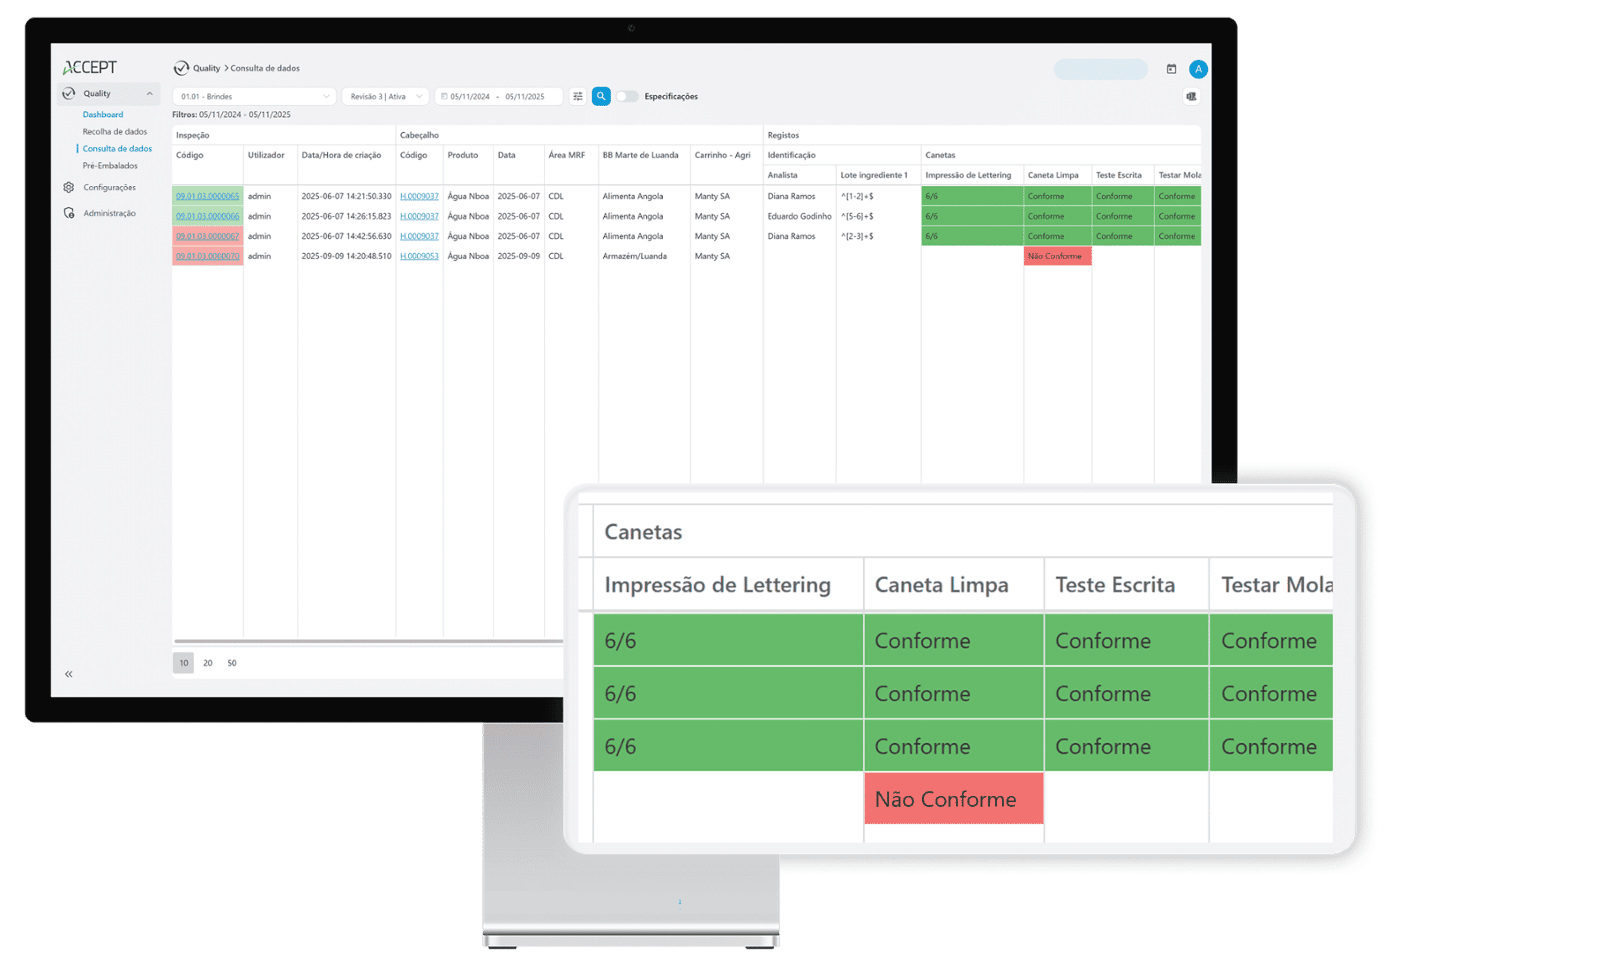
Task: Click the blue magnifier search icon
Action: coord(601,96)
